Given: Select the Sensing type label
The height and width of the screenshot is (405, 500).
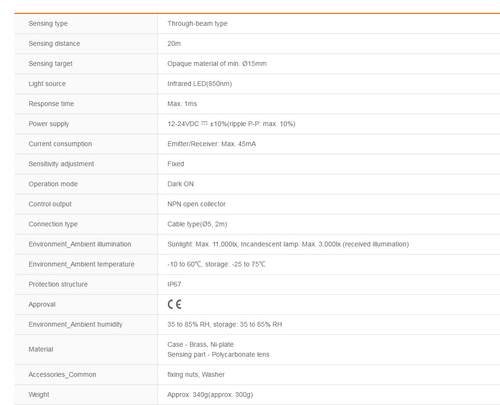Looking at the screenshot, I should click(x=48, y=24).
